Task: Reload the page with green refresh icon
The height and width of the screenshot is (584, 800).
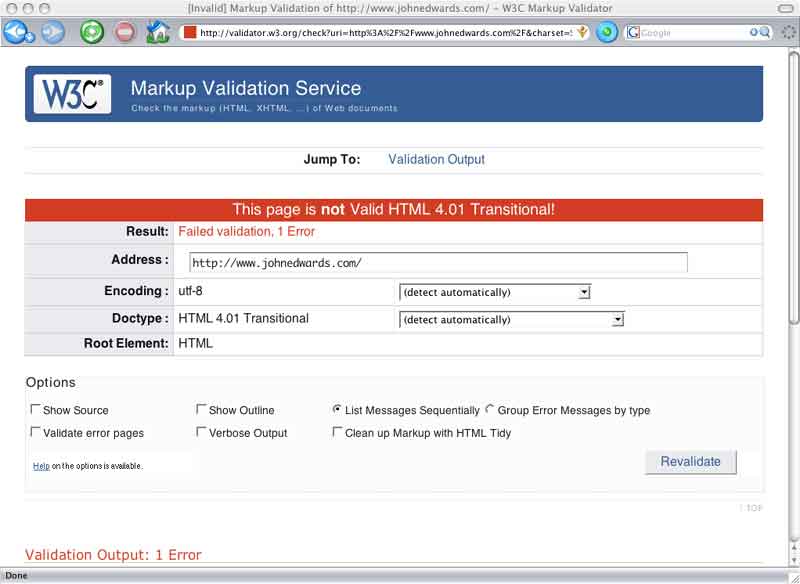Action: tap(92, 32)
